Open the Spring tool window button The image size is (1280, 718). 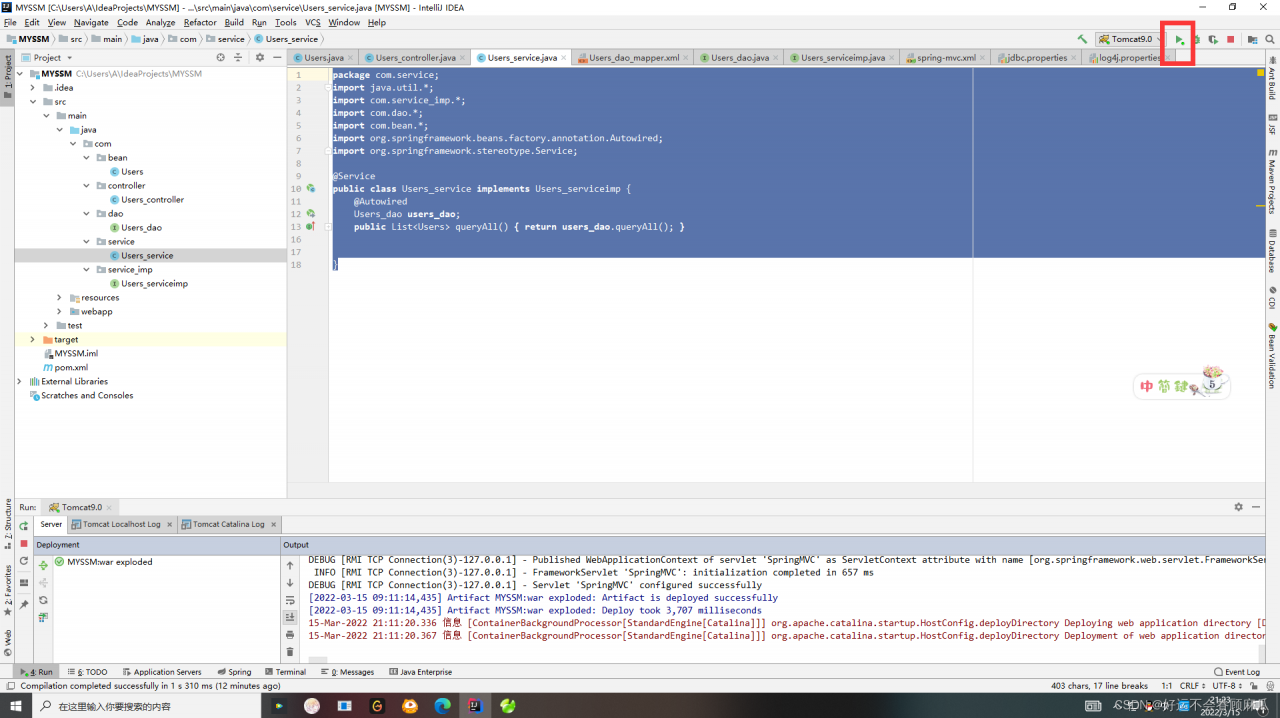235,672
